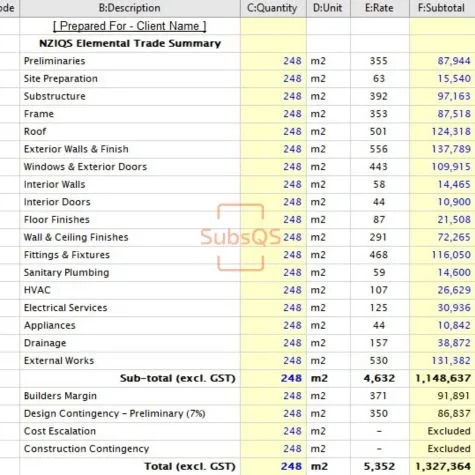Click the Design Contingency subtotal 86,837
This screenshot has height=475, width=475.
[454, 414]
